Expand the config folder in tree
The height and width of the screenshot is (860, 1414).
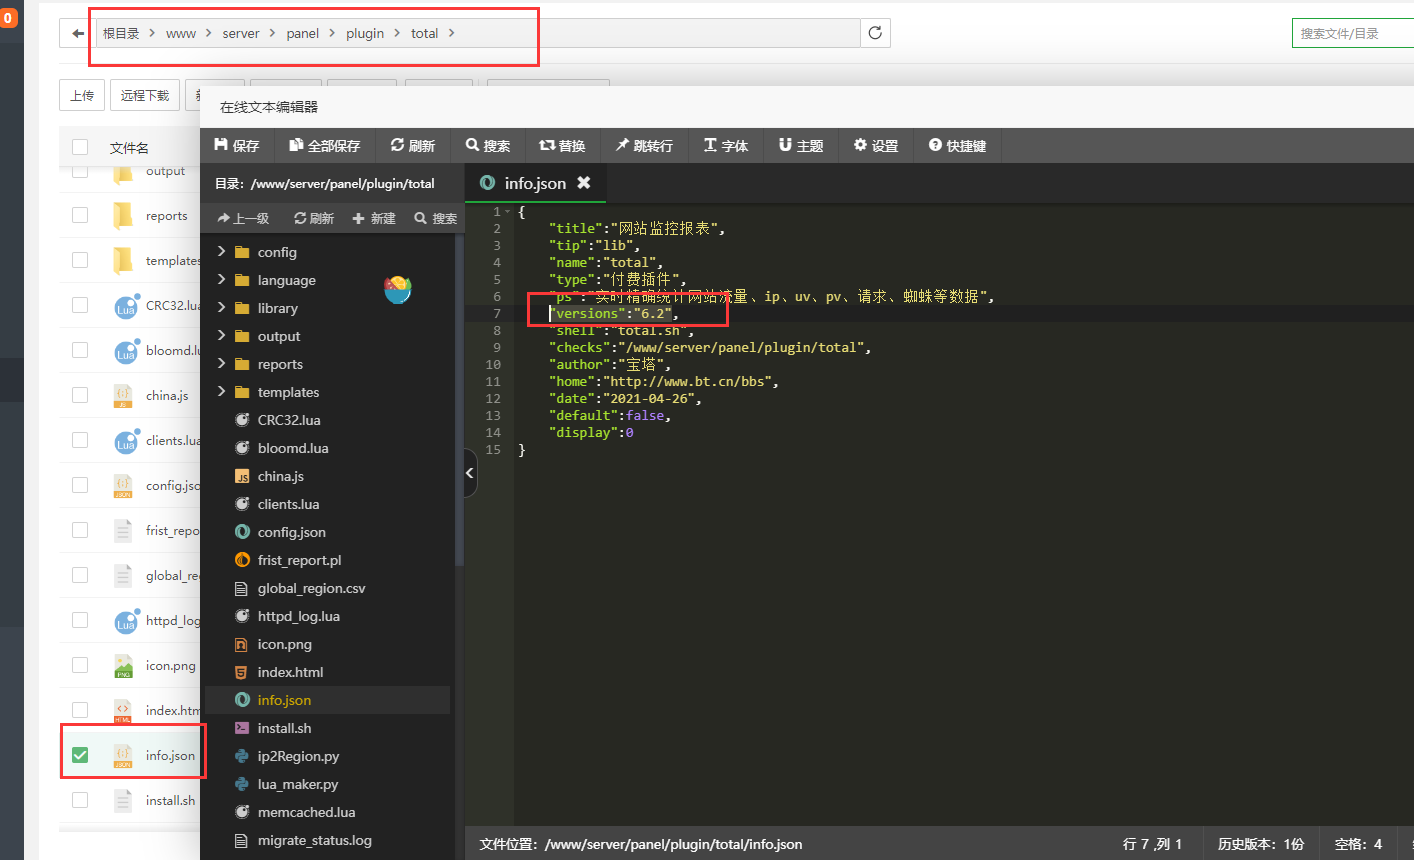(x=222, y=252)
